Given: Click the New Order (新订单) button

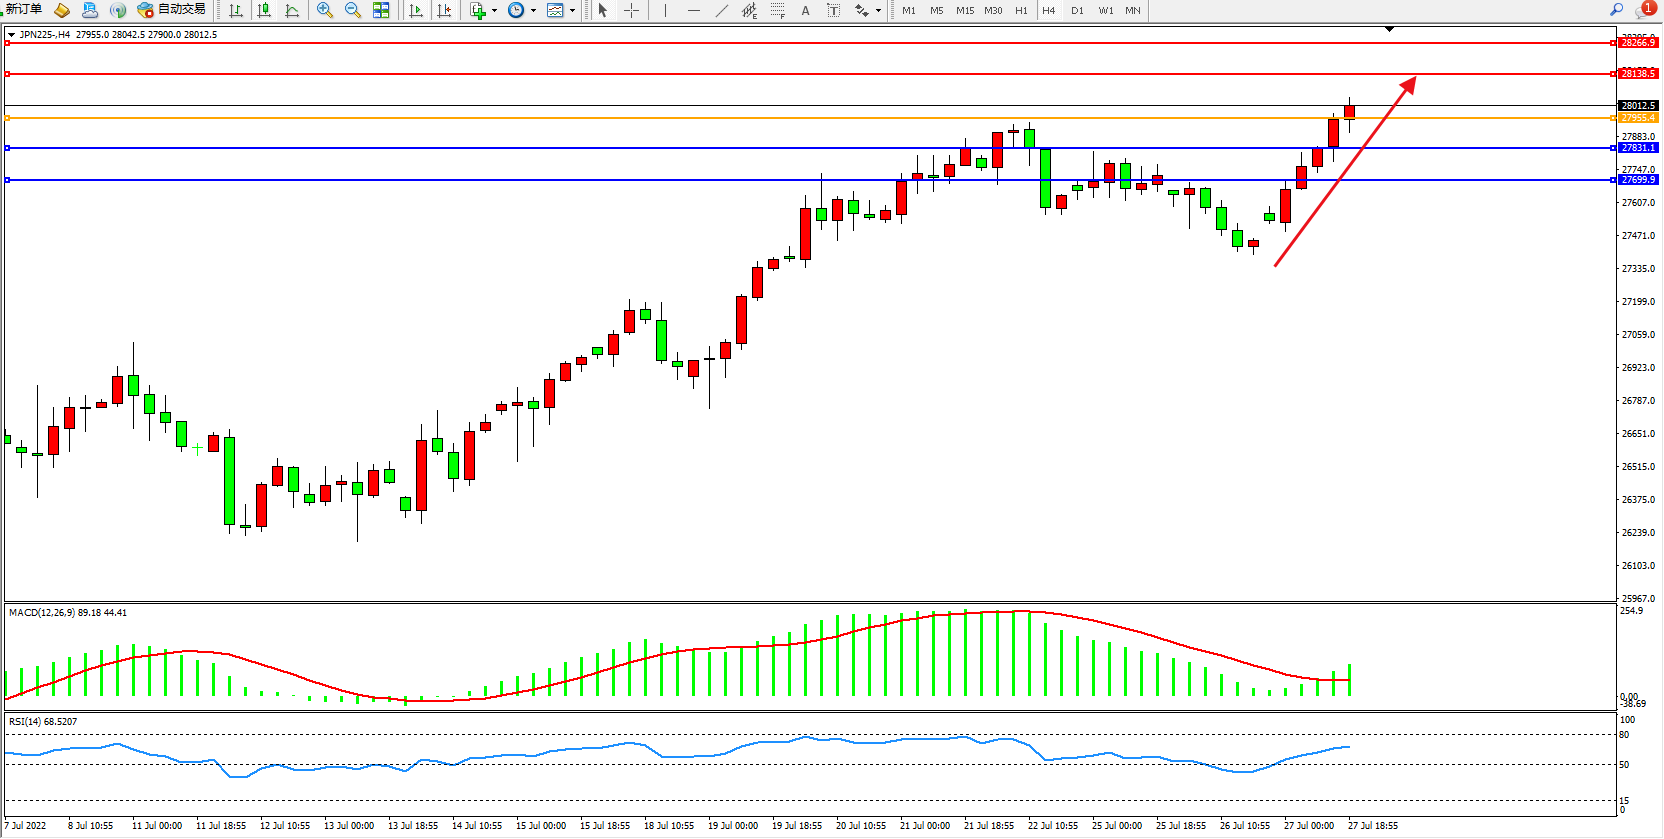Looking at the screenshot, I should (x=24, y=10).
